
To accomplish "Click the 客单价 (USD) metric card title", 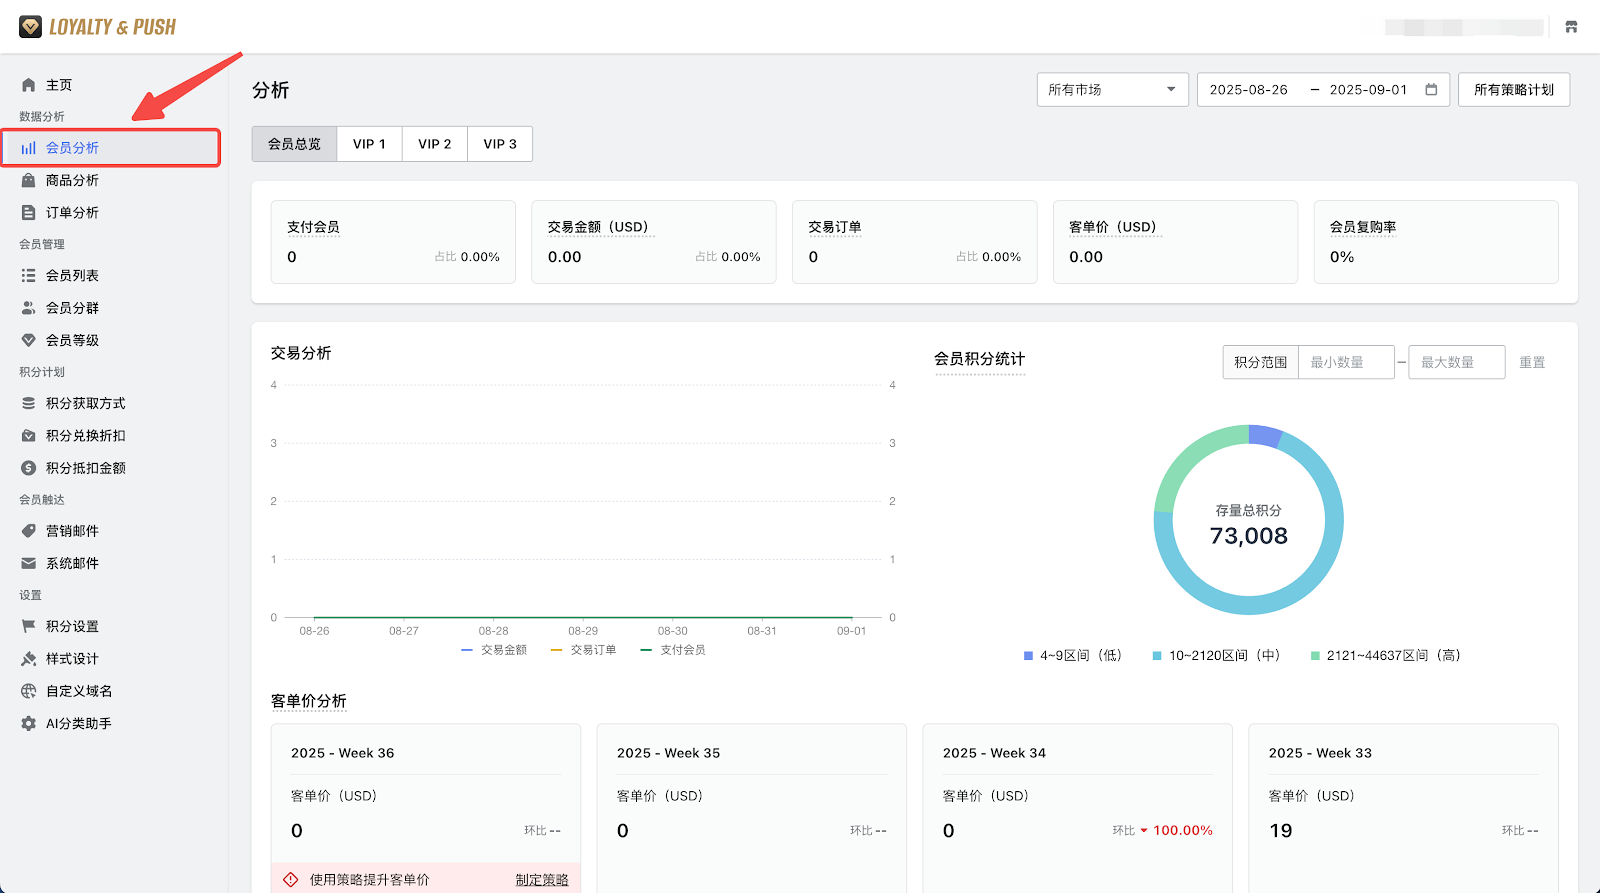I will coord(1113,227).
